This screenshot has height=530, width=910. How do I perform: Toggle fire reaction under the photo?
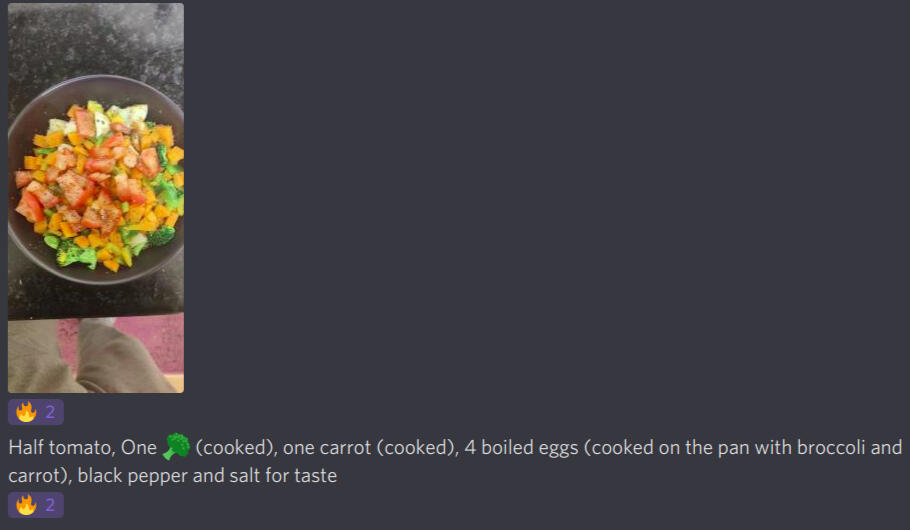pos(36,412)
